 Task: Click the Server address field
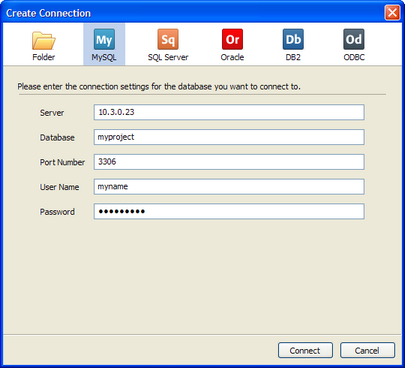pyautogui.click(x=229, y=112)
